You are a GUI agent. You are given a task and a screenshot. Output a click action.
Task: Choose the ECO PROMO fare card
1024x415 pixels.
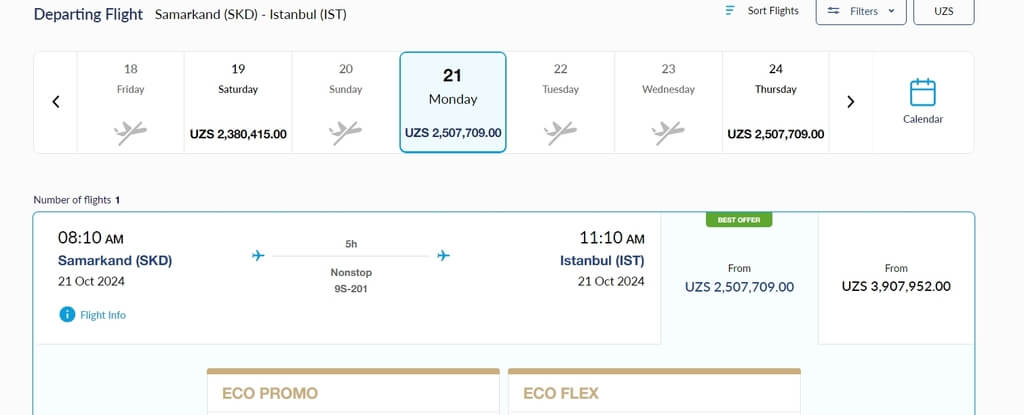pyautogui.click(x=353, y=391)
